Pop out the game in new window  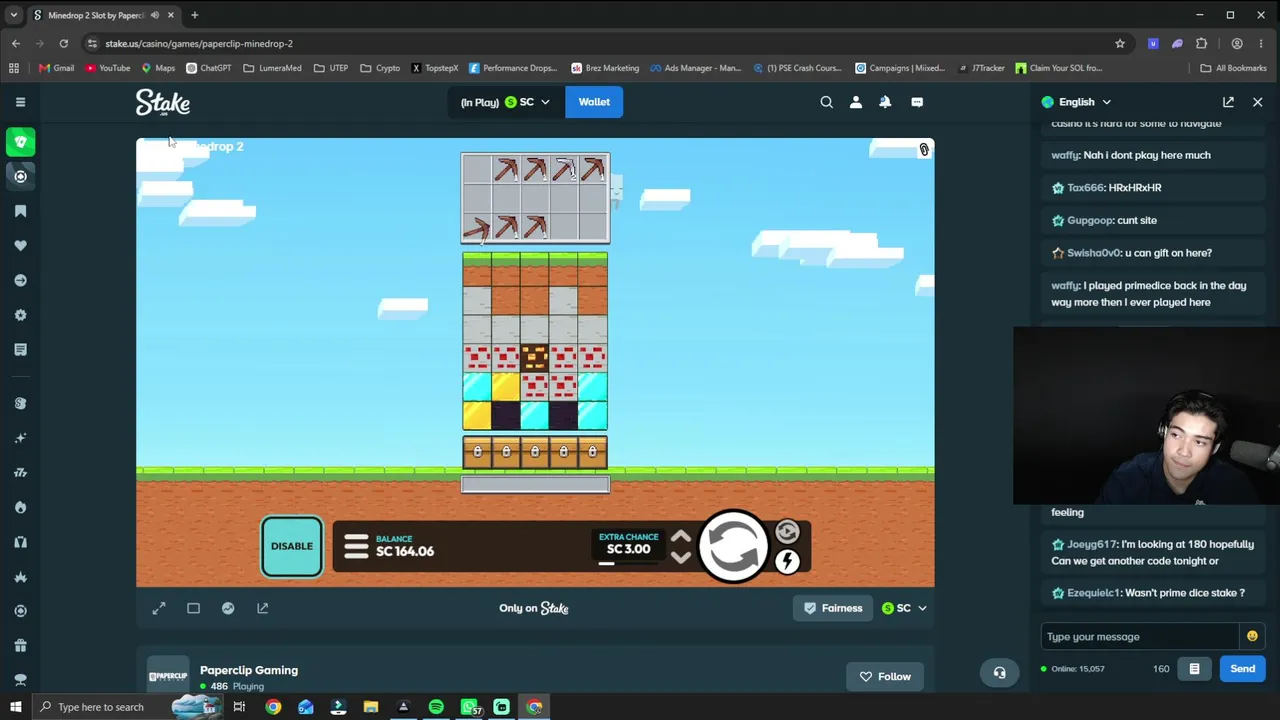tap(262, 608)
